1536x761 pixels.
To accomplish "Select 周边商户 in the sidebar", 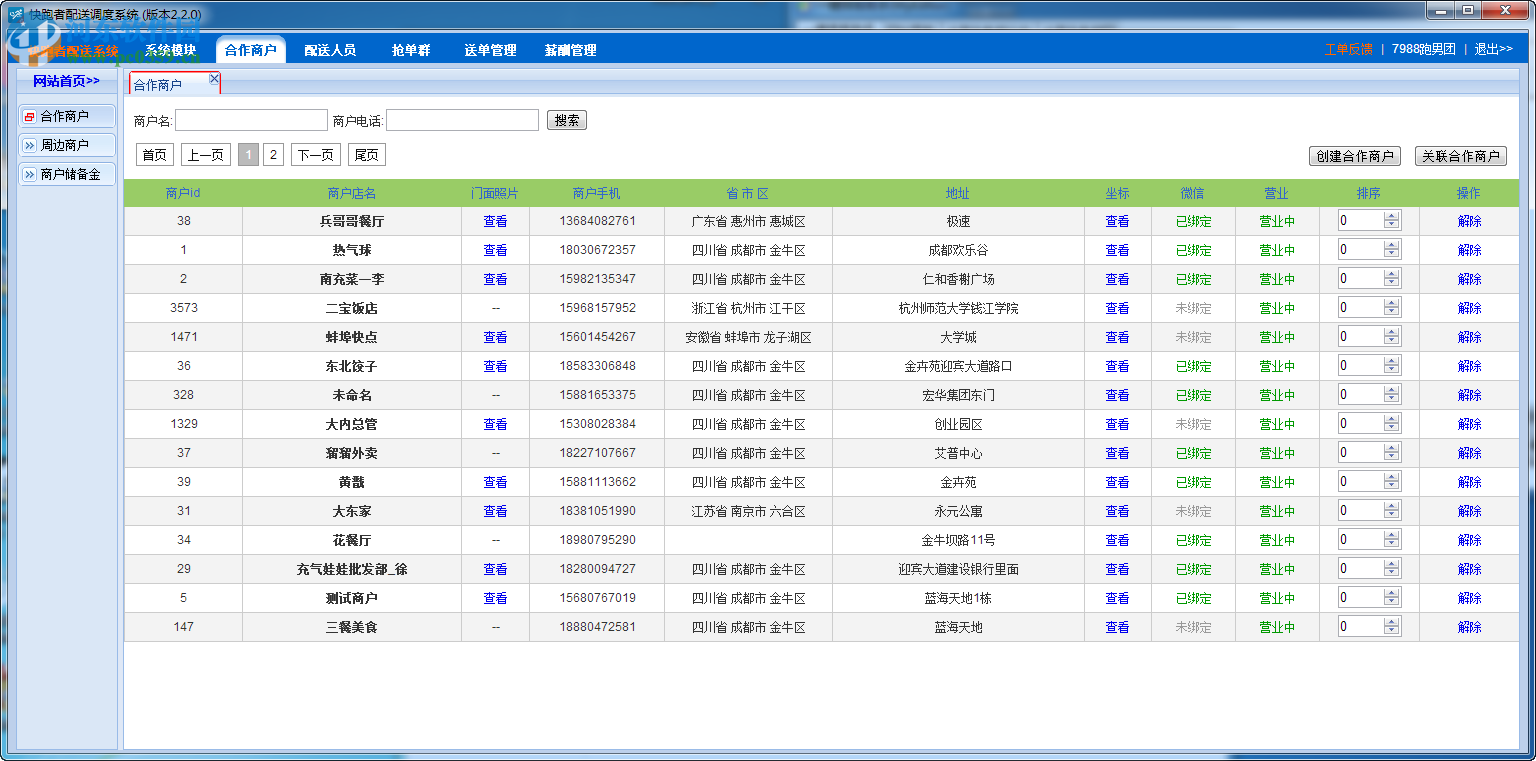I will point(67,146).
